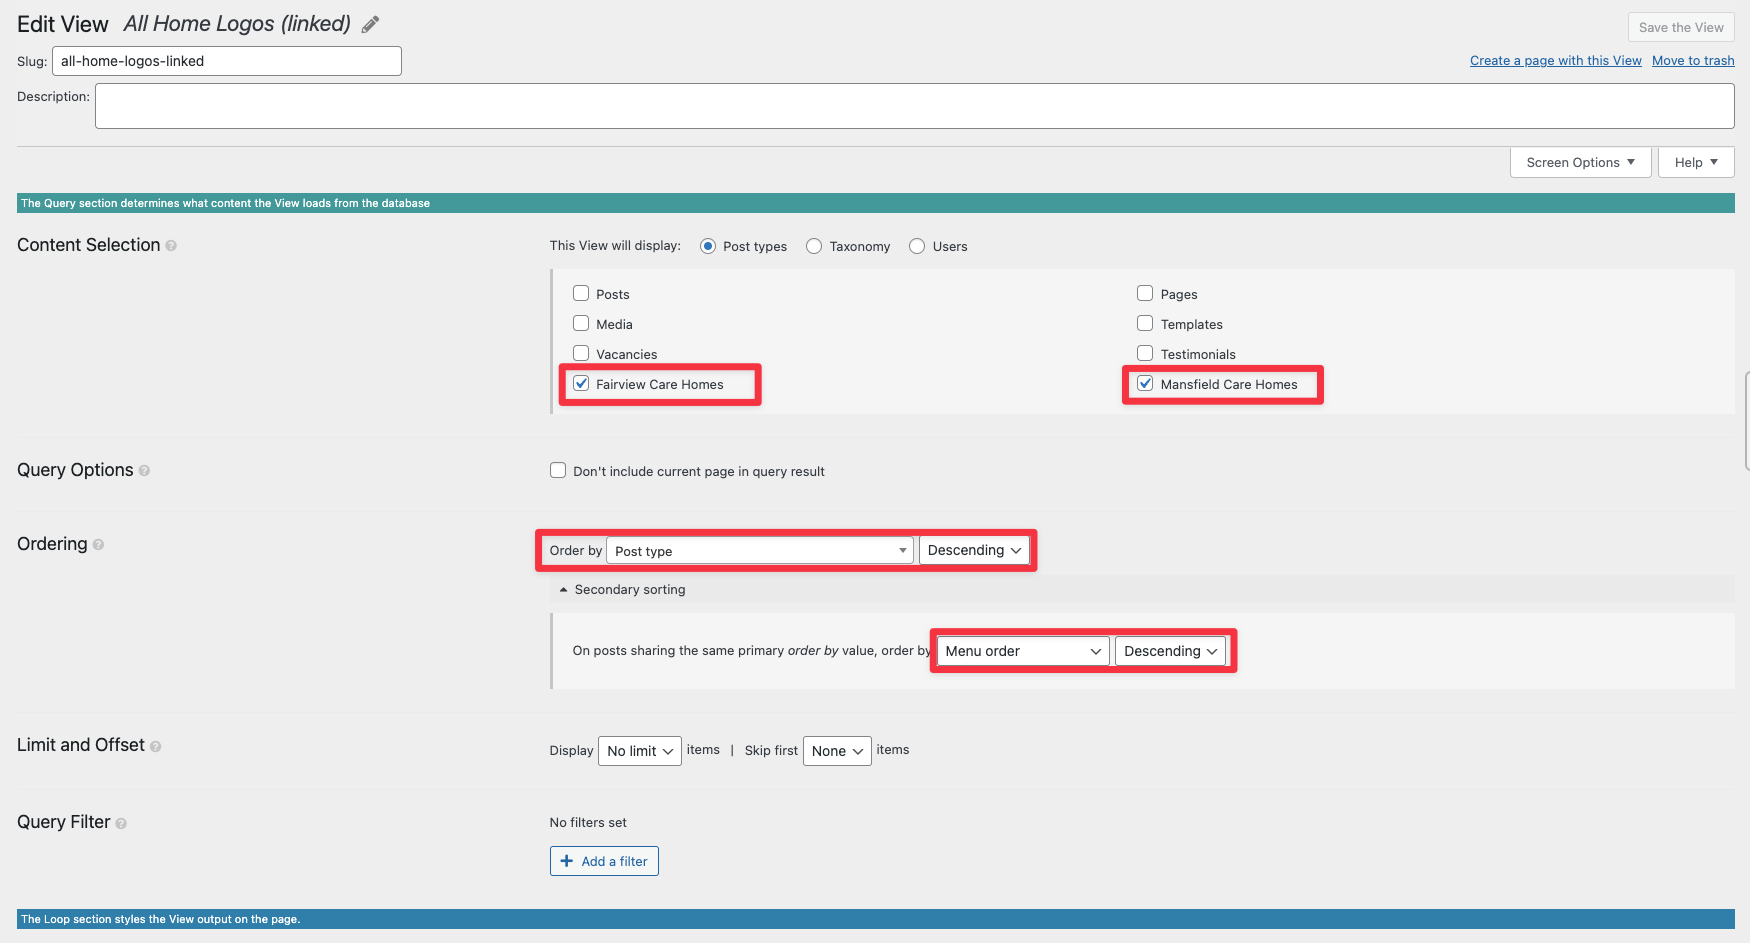Image resolution: width=1750 pixels, height=943 pixels.
Task: Expand the Screen Options panel
Action: [1580, 162]
